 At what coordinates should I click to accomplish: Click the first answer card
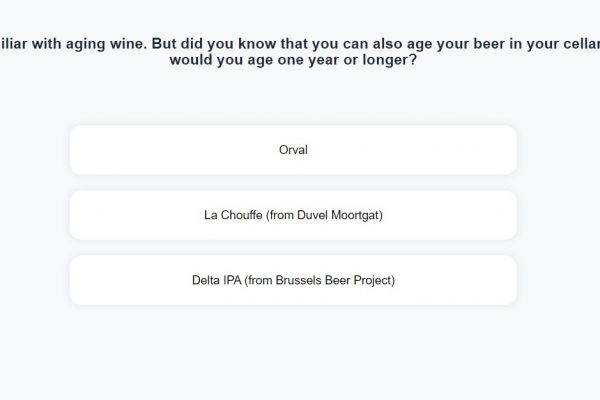pos(293,150)
